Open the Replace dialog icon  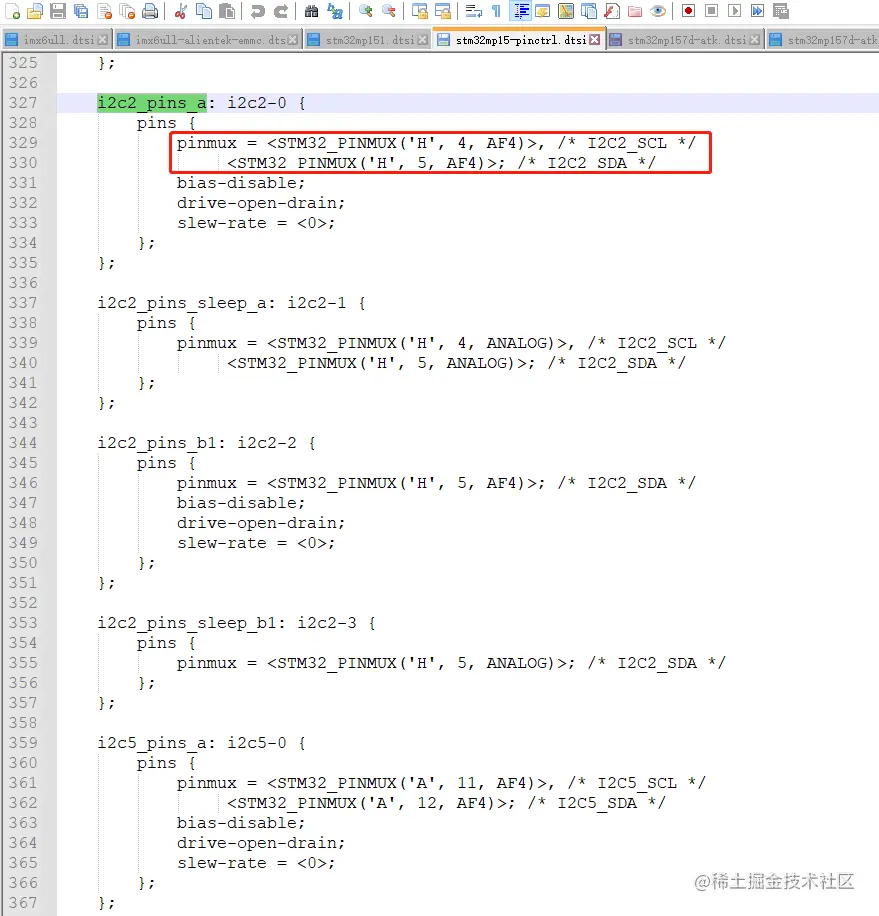click(x=335, y=11)
